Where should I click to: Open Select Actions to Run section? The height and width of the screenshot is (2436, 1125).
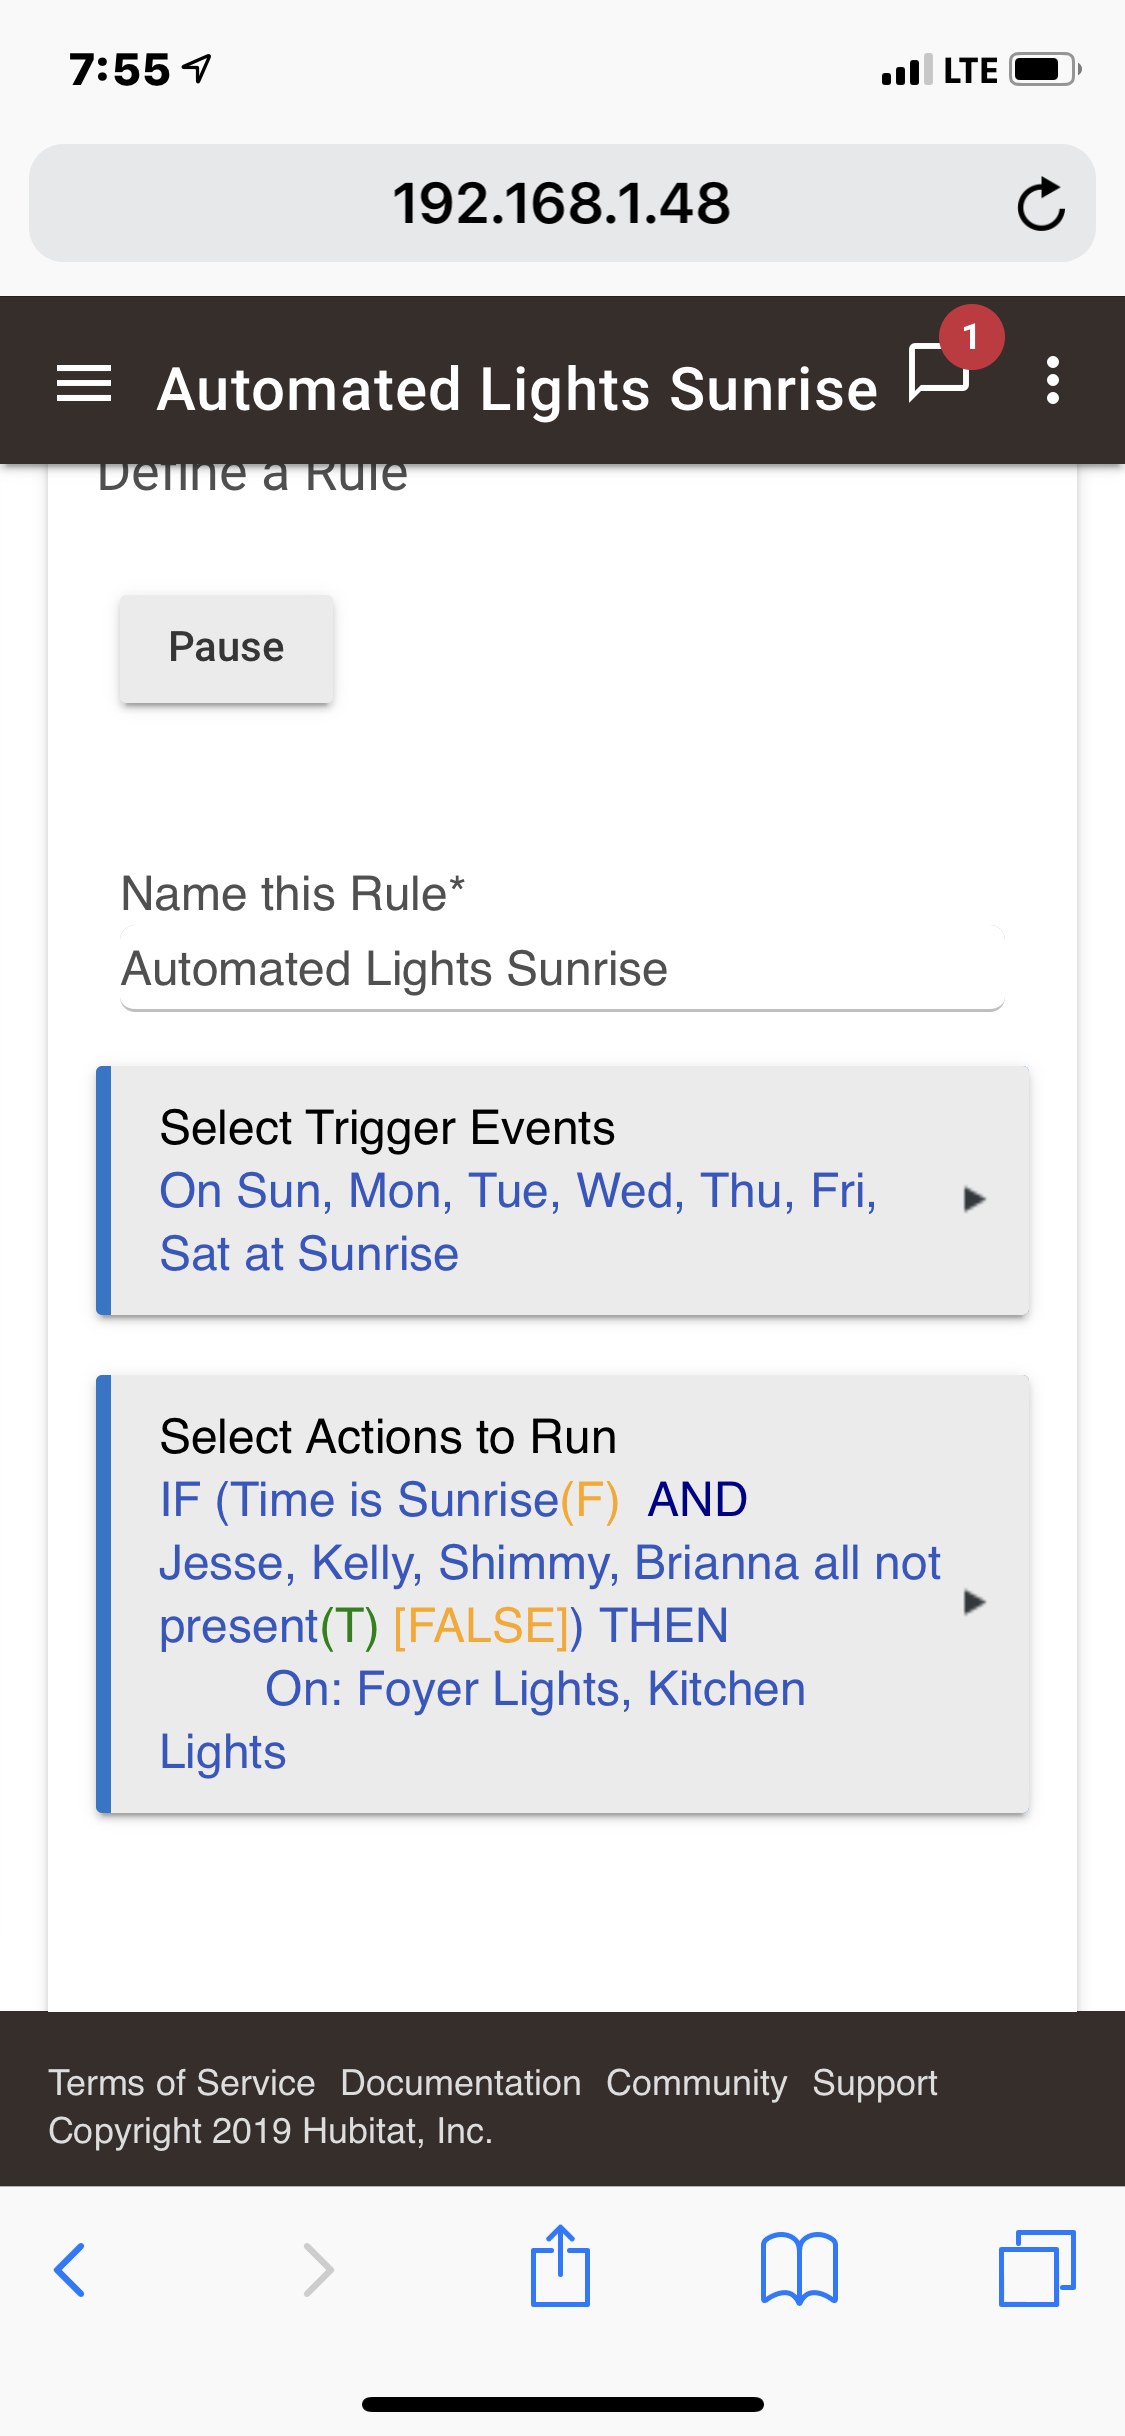[562, 1594]
